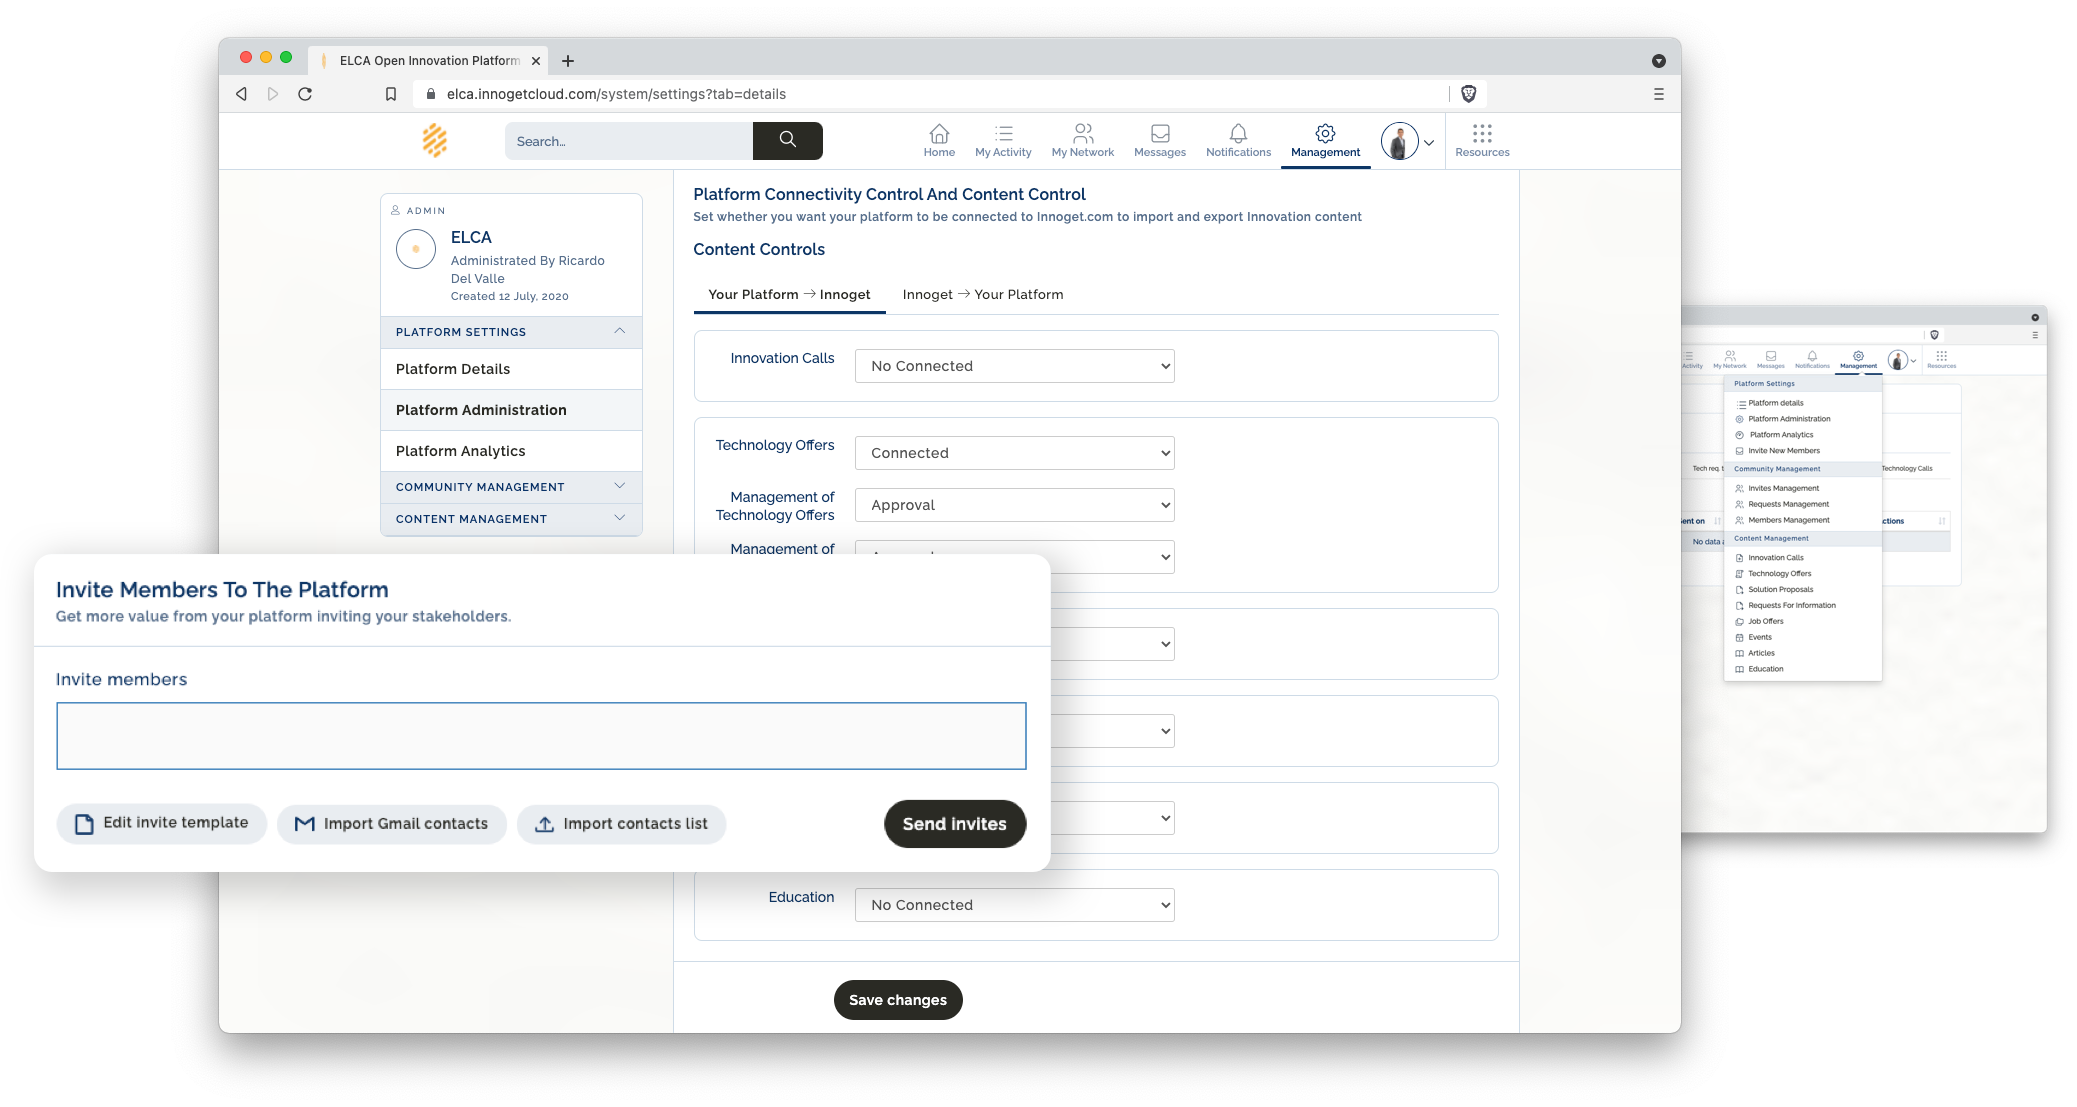
Task: Open Management gear menu
Action: [1325, 141]
